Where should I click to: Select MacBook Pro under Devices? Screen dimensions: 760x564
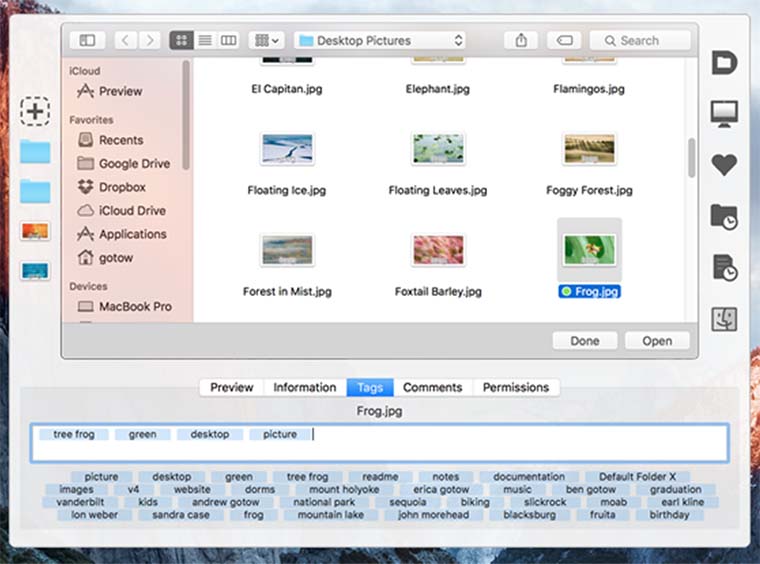point(125,307)
